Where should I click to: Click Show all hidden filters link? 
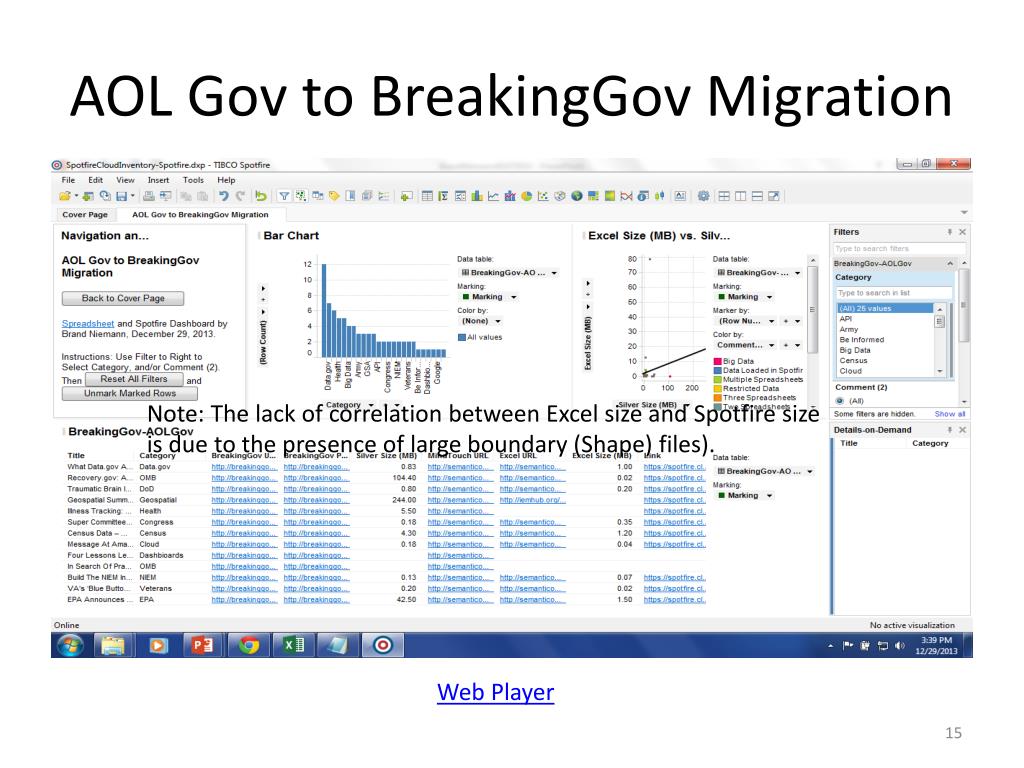(x=950, y=414)
